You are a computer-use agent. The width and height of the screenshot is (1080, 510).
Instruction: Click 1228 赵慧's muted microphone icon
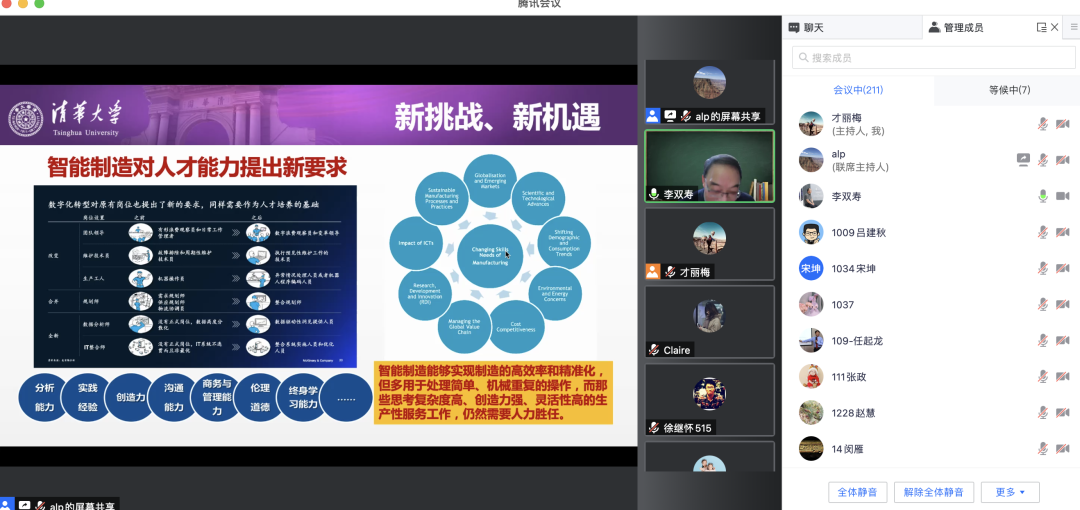[1043, 413]
